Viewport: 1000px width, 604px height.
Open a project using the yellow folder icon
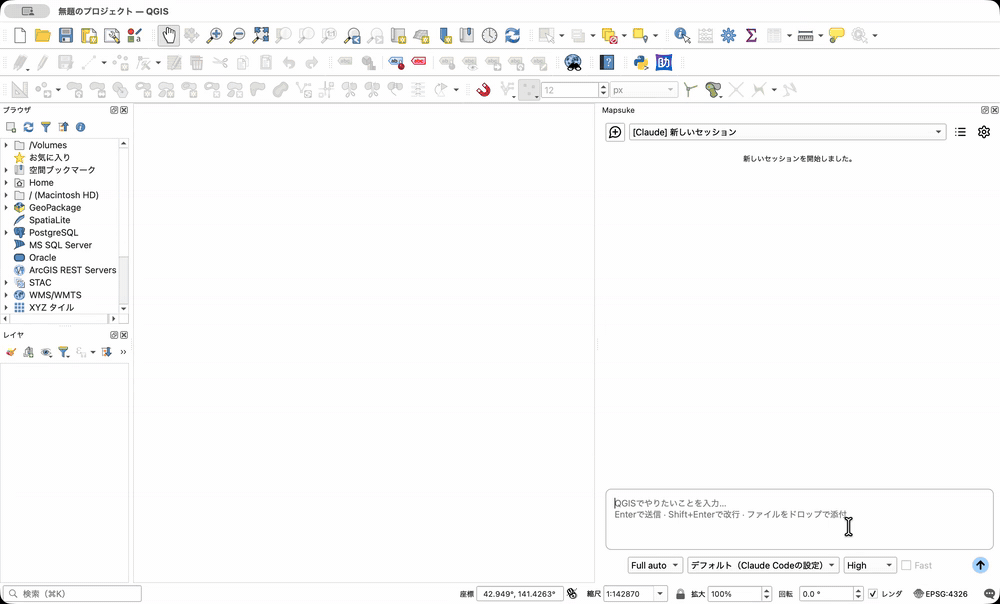(x=43, y=35)
